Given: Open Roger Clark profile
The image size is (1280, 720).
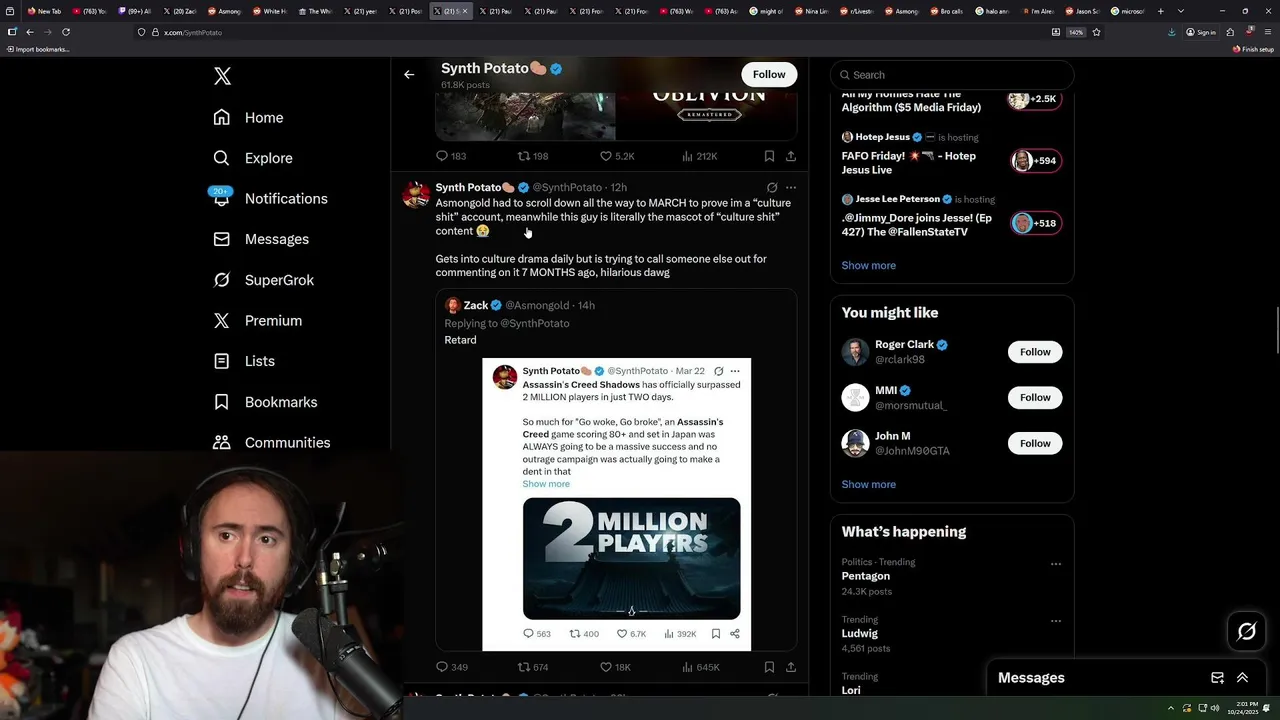Looking at the screenshot, I should [911, 345].
